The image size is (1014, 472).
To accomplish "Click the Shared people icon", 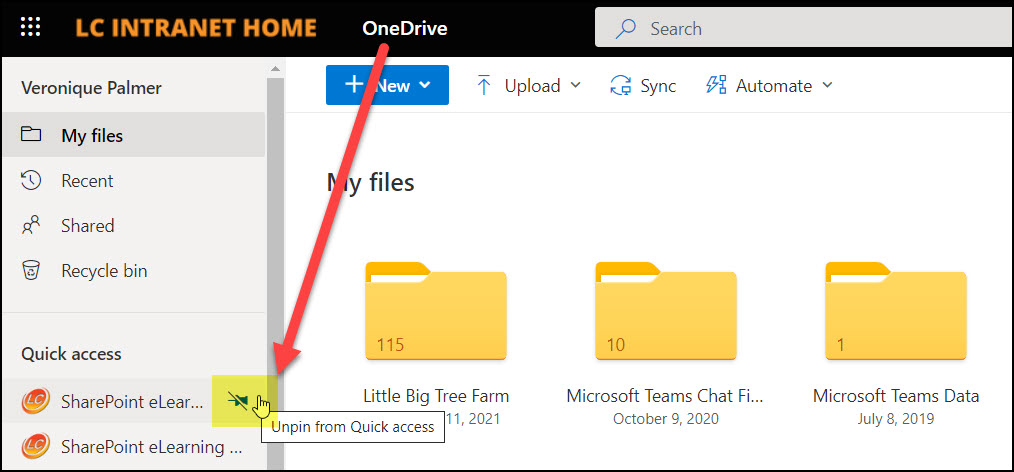I will point(31,226).
